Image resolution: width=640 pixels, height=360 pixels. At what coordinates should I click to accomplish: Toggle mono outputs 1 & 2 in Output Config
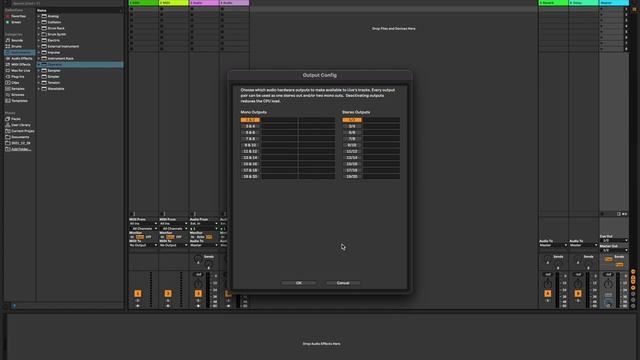pyautogui.click(x=250, y=120)
